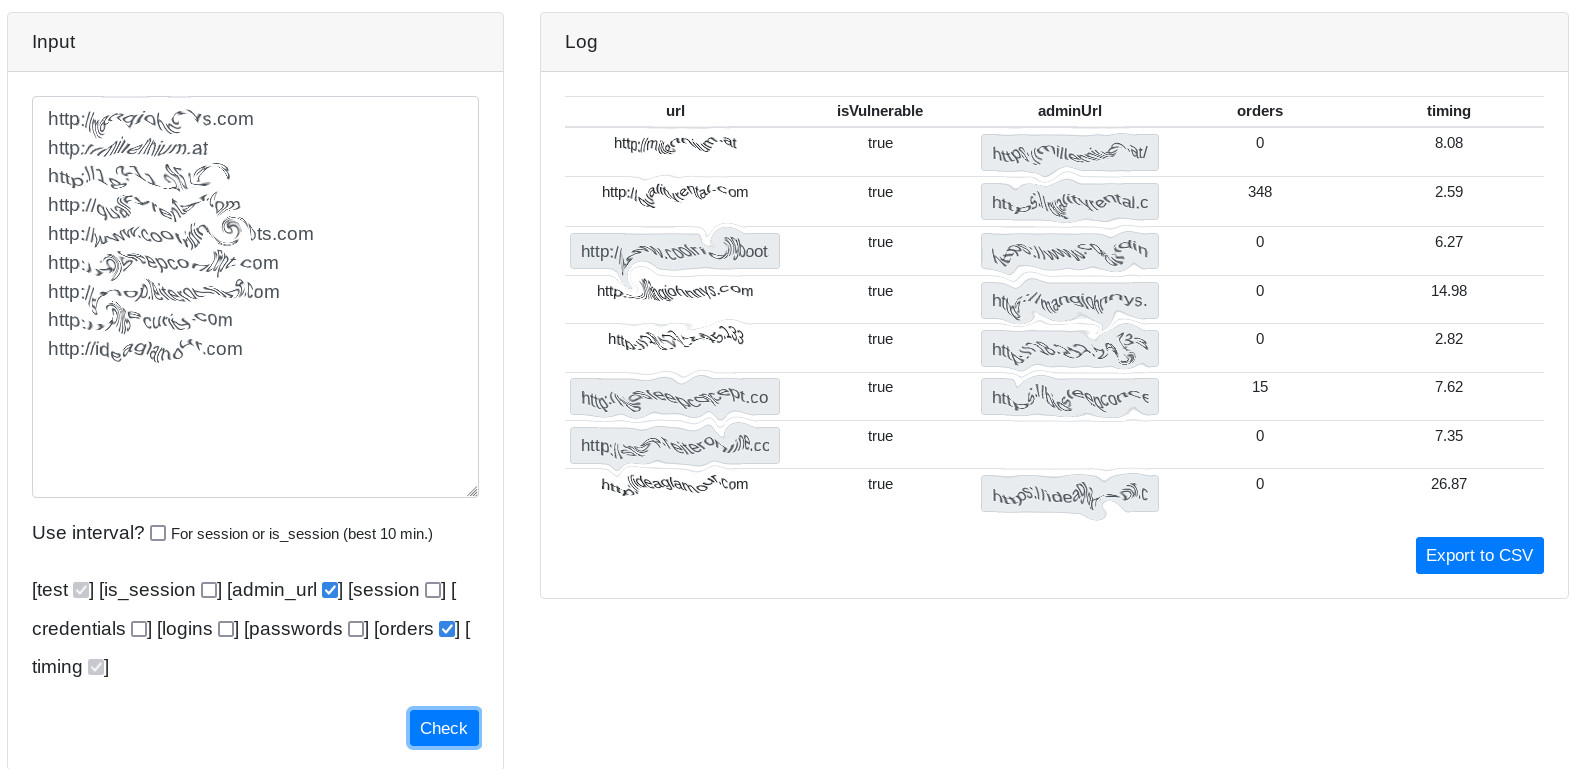Image resolution: width=1571 pixels, height=769 pixels.
Task: Toggle the passwords checkbox
Action: [x=356, y=629]
